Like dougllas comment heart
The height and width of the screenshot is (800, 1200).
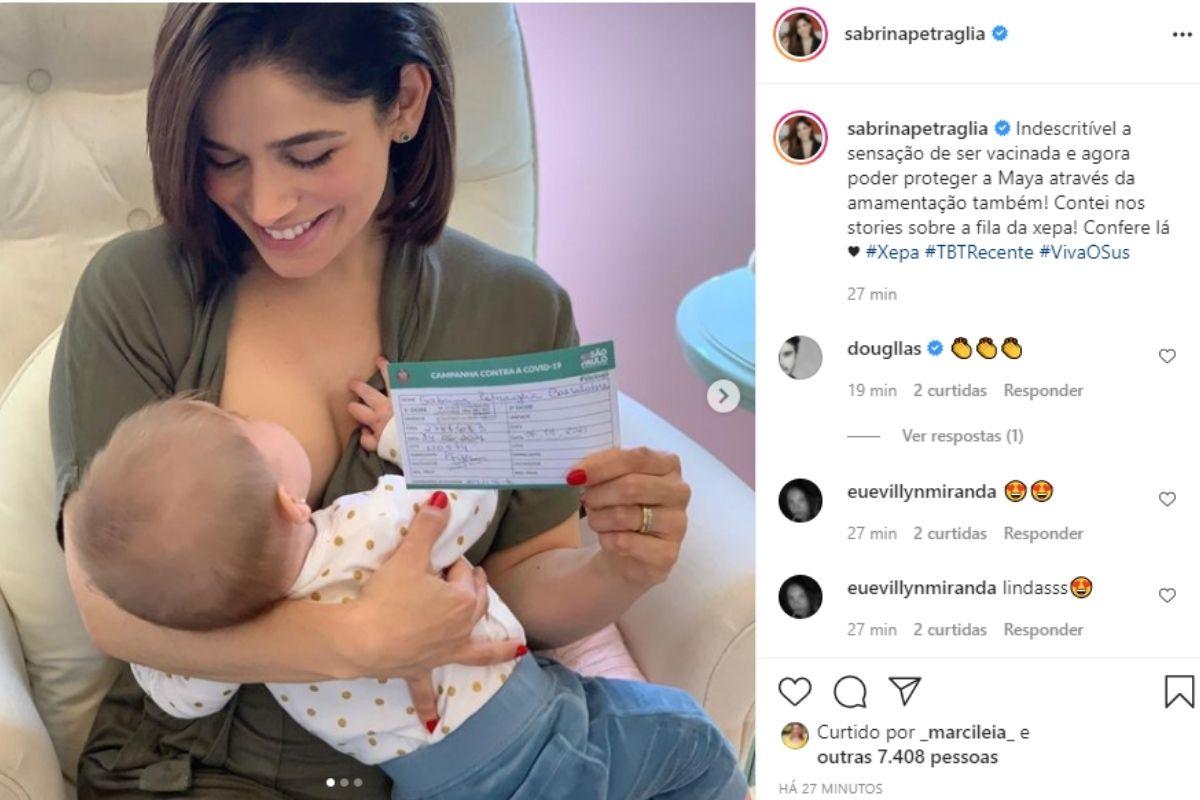pyautogui.click(x=1167, y=356)
